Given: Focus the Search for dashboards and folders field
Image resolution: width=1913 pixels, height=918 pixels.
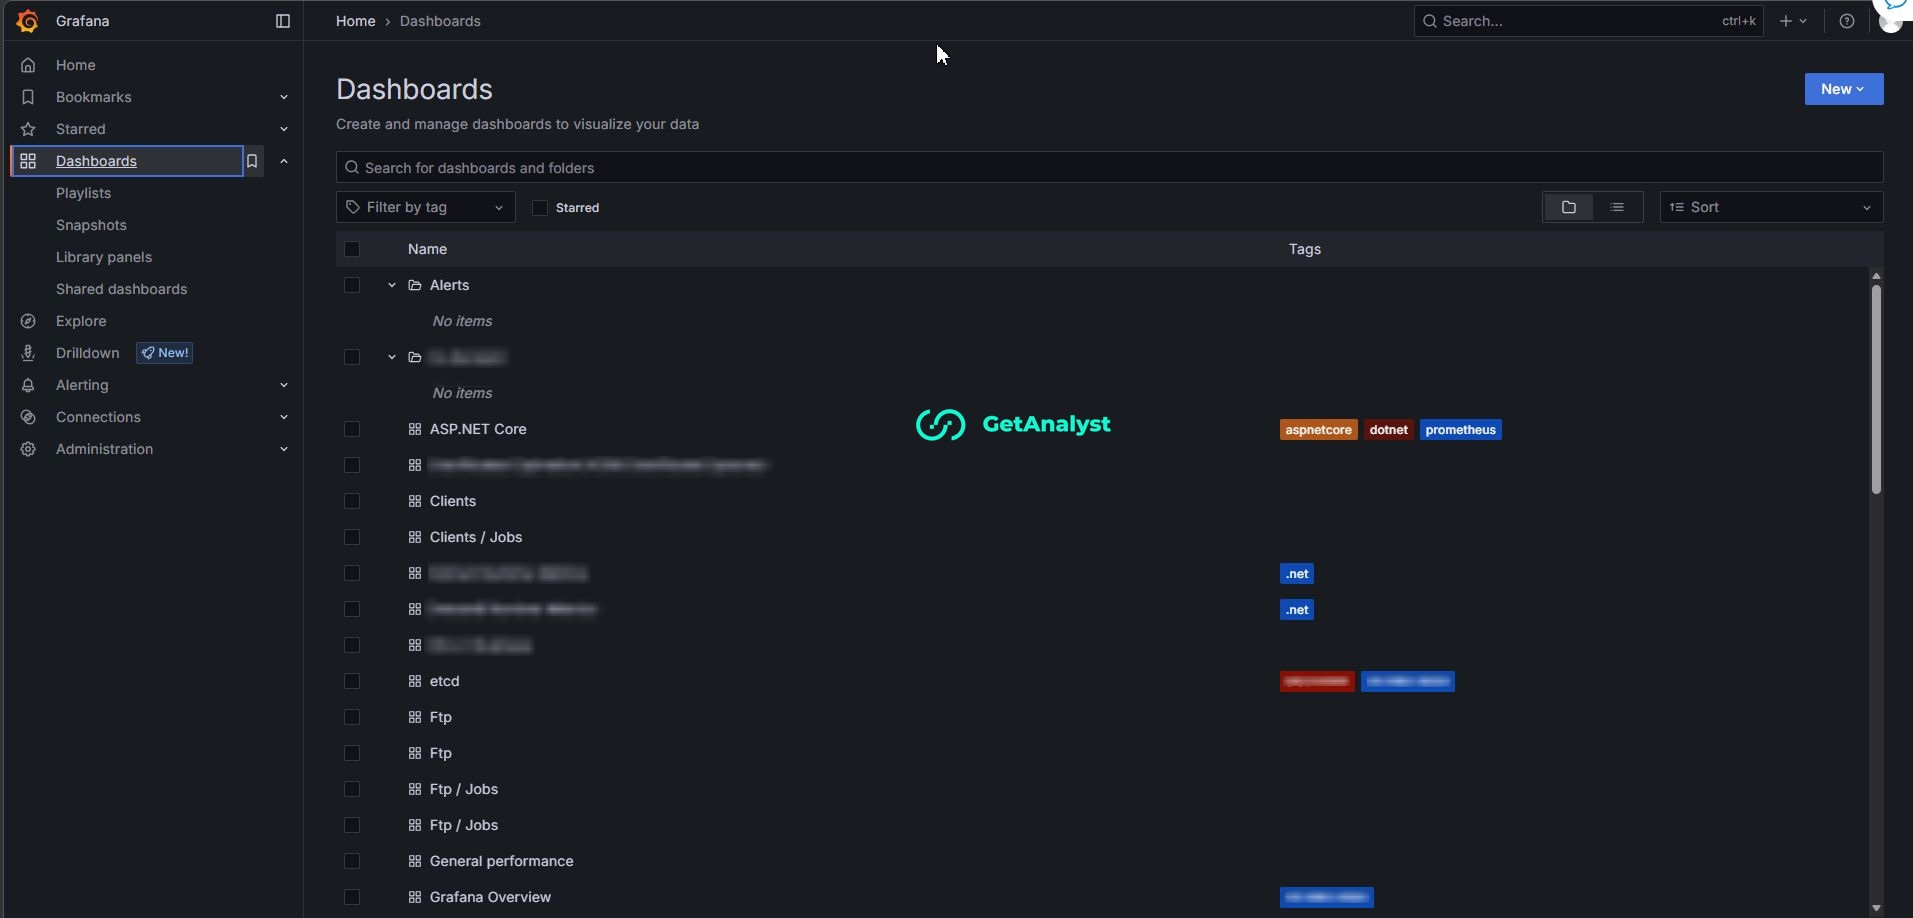Looking at the screenshot, I should (x=1109, y=167).
